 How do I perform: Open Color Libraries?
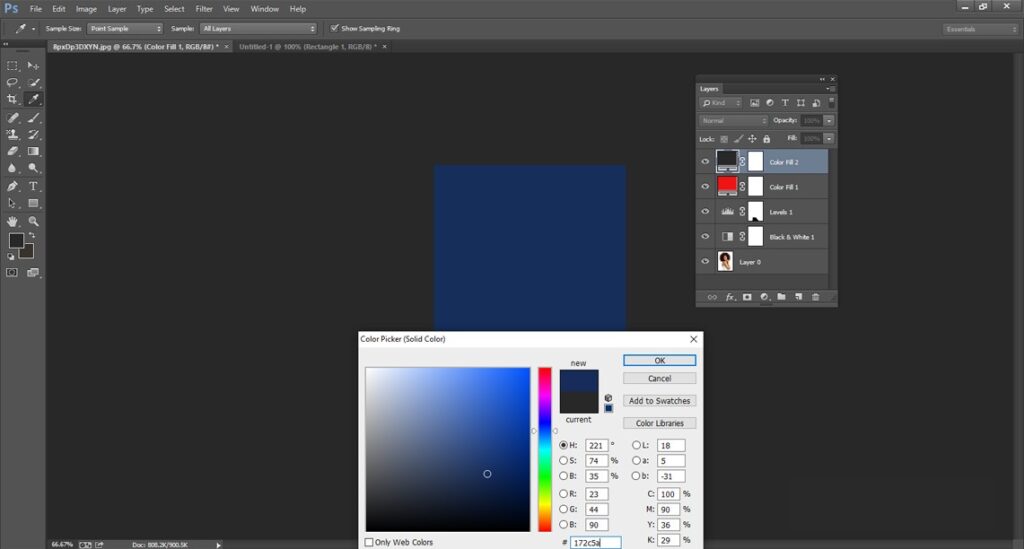tap(660, 423)
